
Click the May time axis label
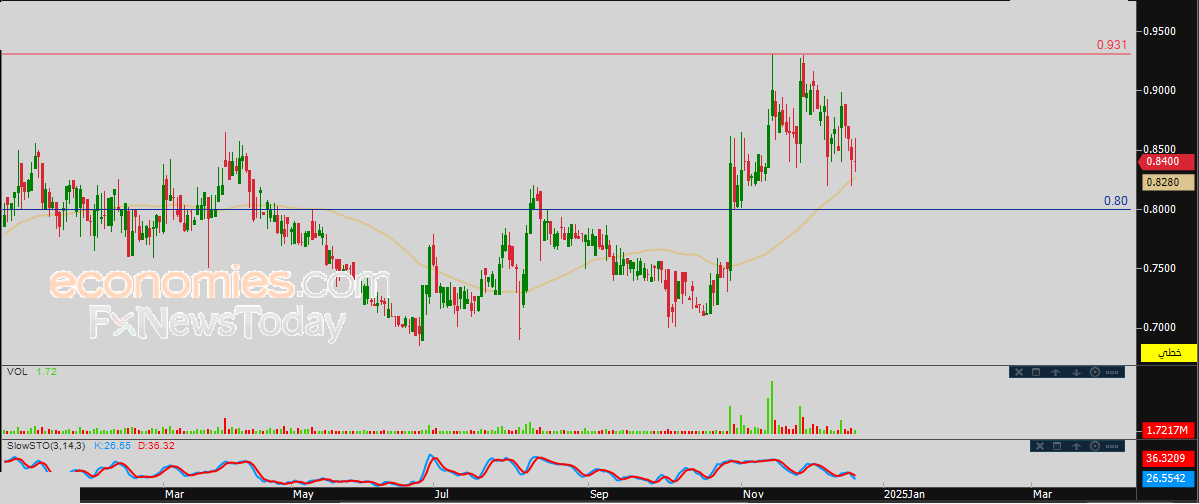pyautogui.click(x=304, y=495)
